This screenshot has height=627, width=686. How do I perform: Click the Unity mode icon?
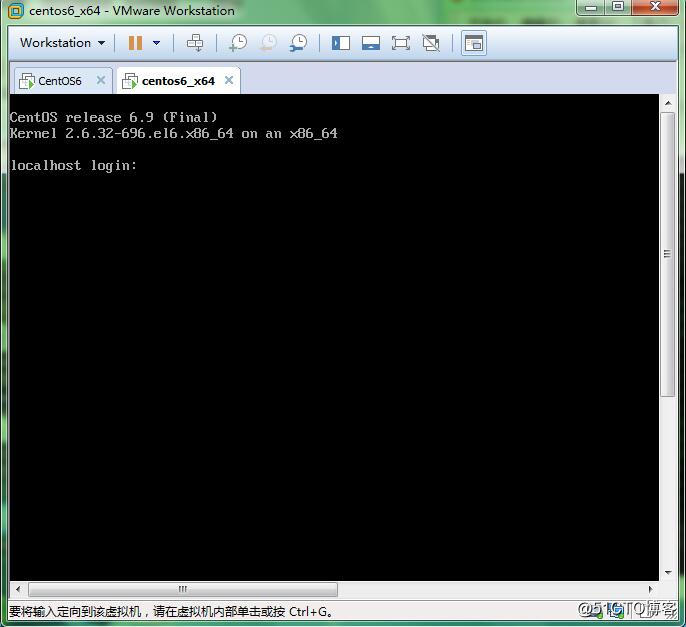click(431, 43)
